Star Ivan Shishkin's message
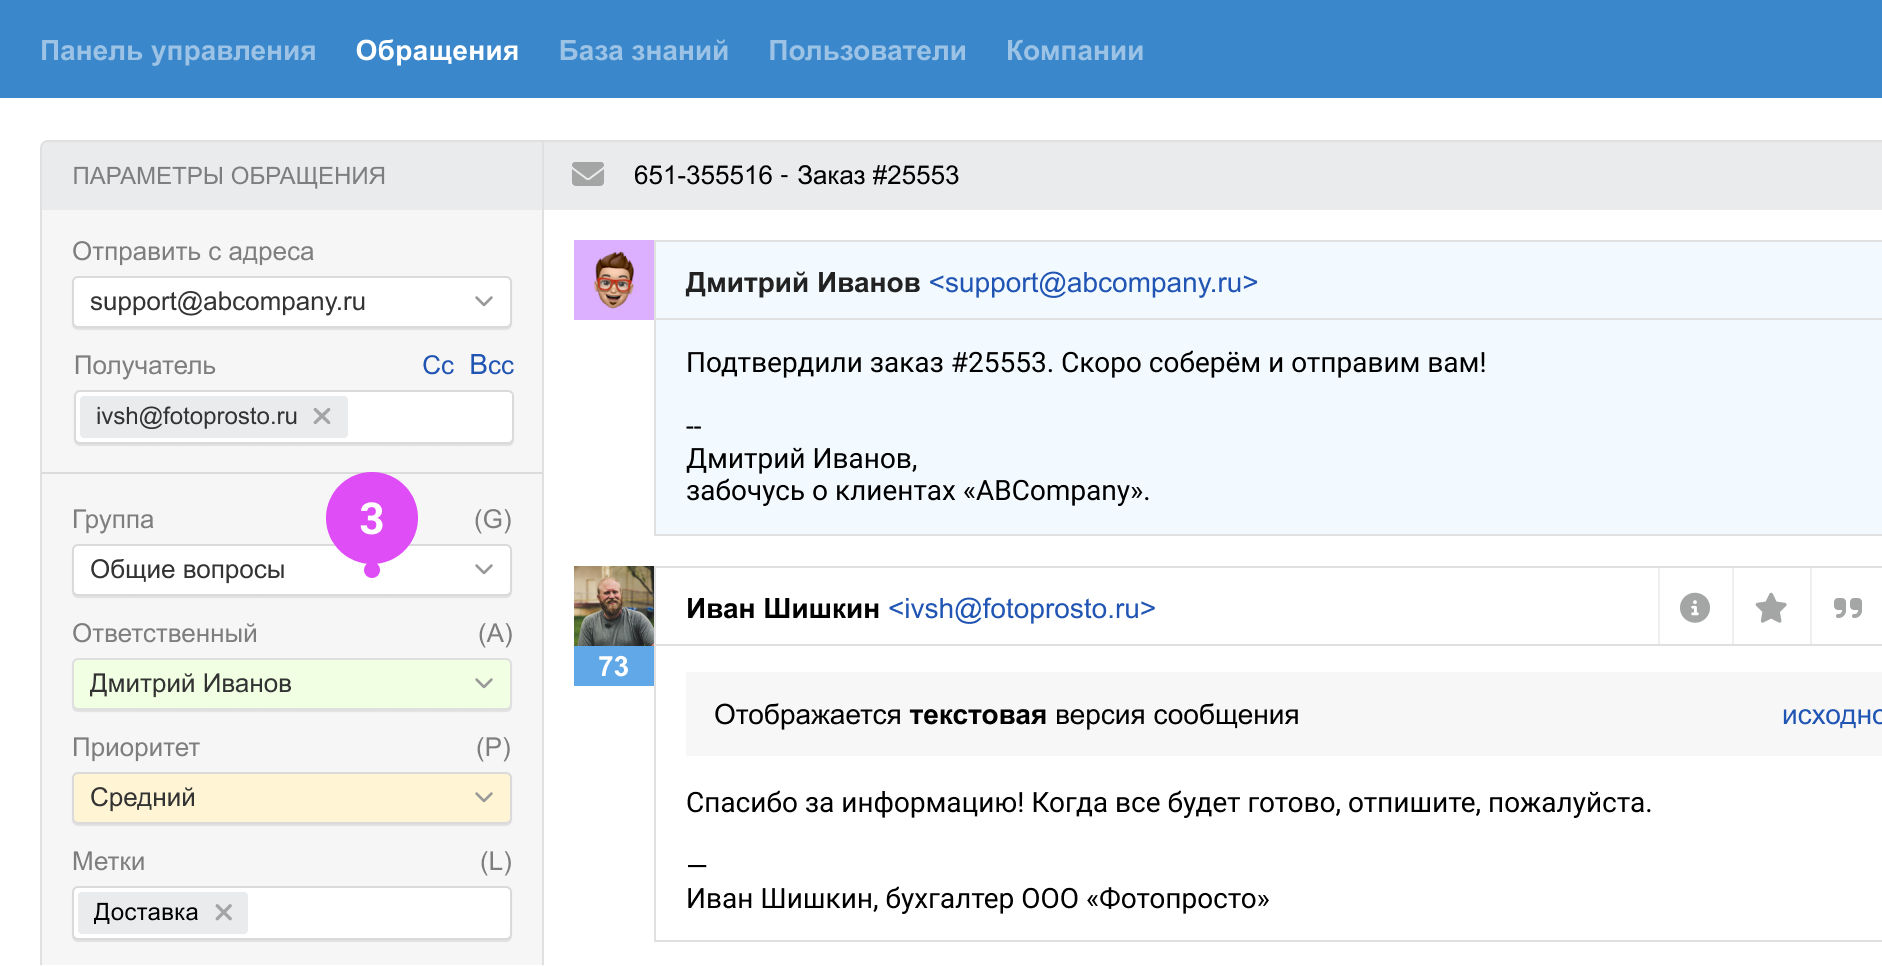Viewport: 1882px width, 966px height. pos(1770,608)
